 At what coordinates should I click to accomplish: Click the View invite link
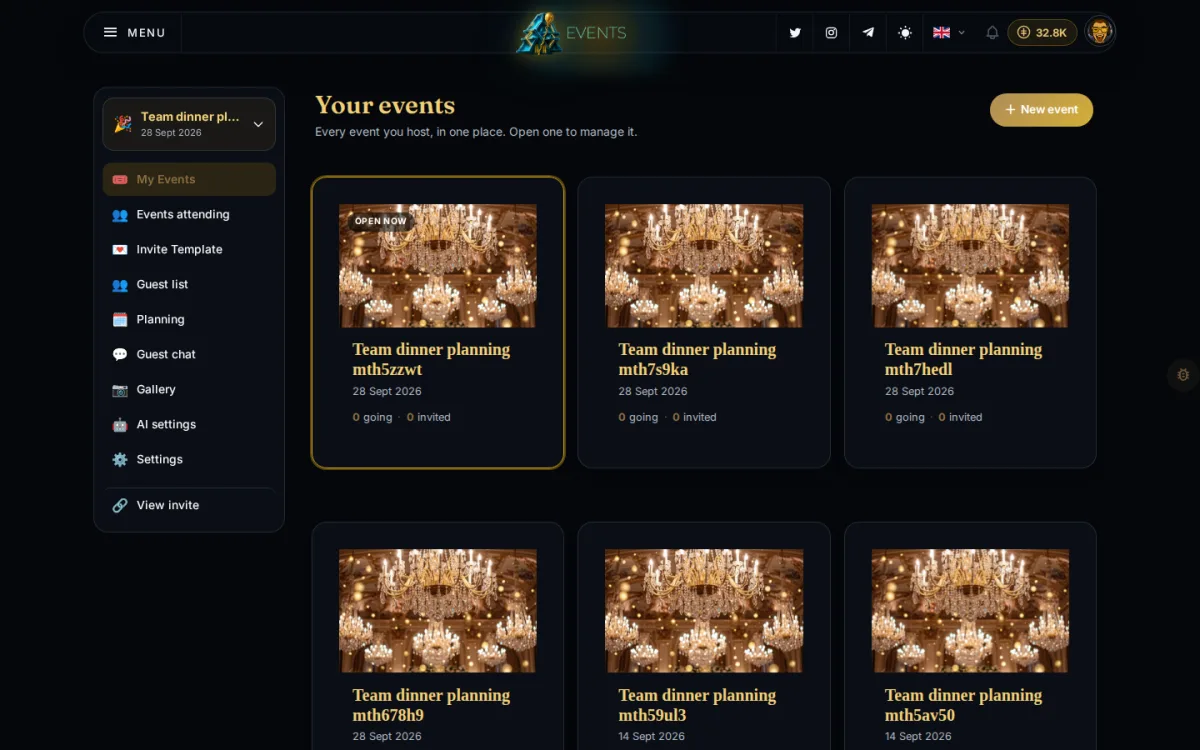(189, 505)
